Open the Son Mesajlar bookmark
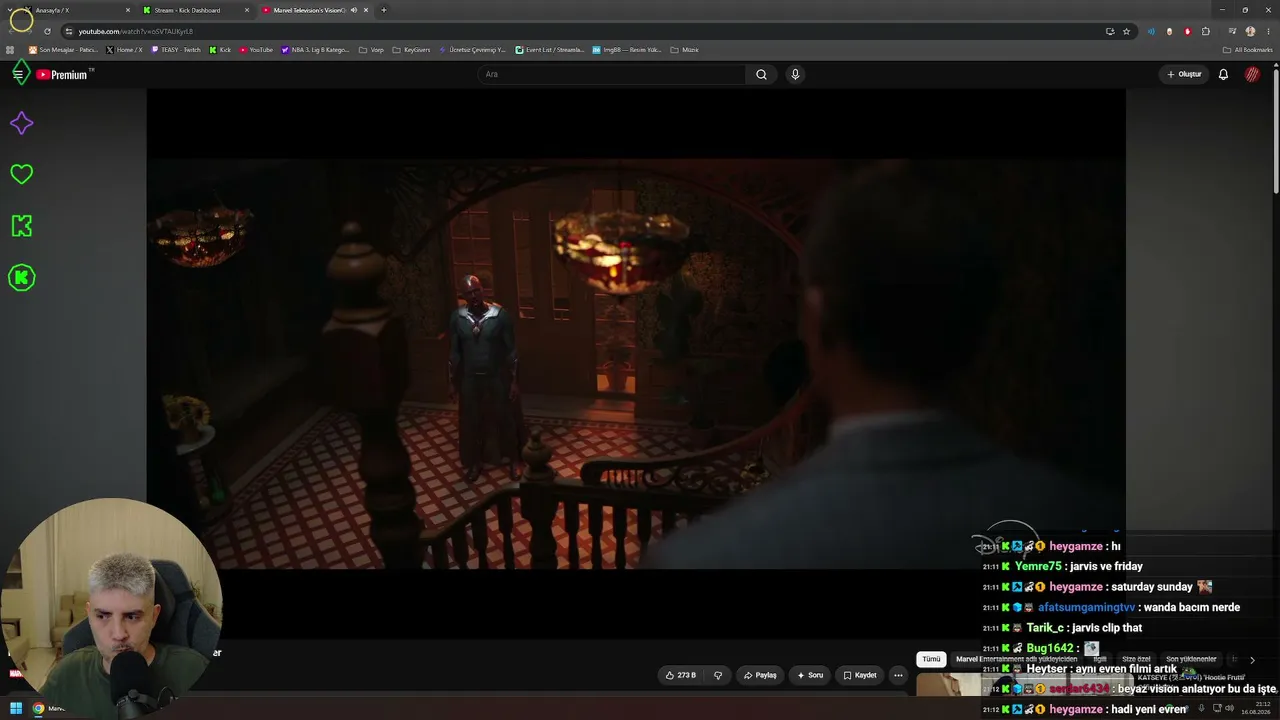This screenshot has height=720, width=1280. (63, 50)
